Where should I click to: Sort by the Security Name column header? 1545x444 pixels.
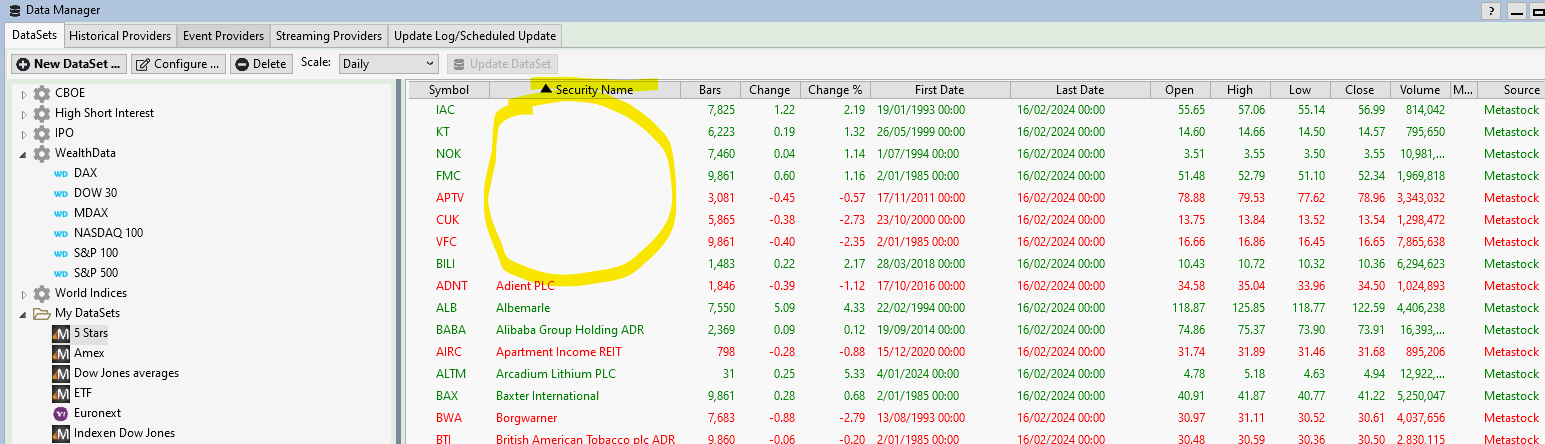click(584, 90)
